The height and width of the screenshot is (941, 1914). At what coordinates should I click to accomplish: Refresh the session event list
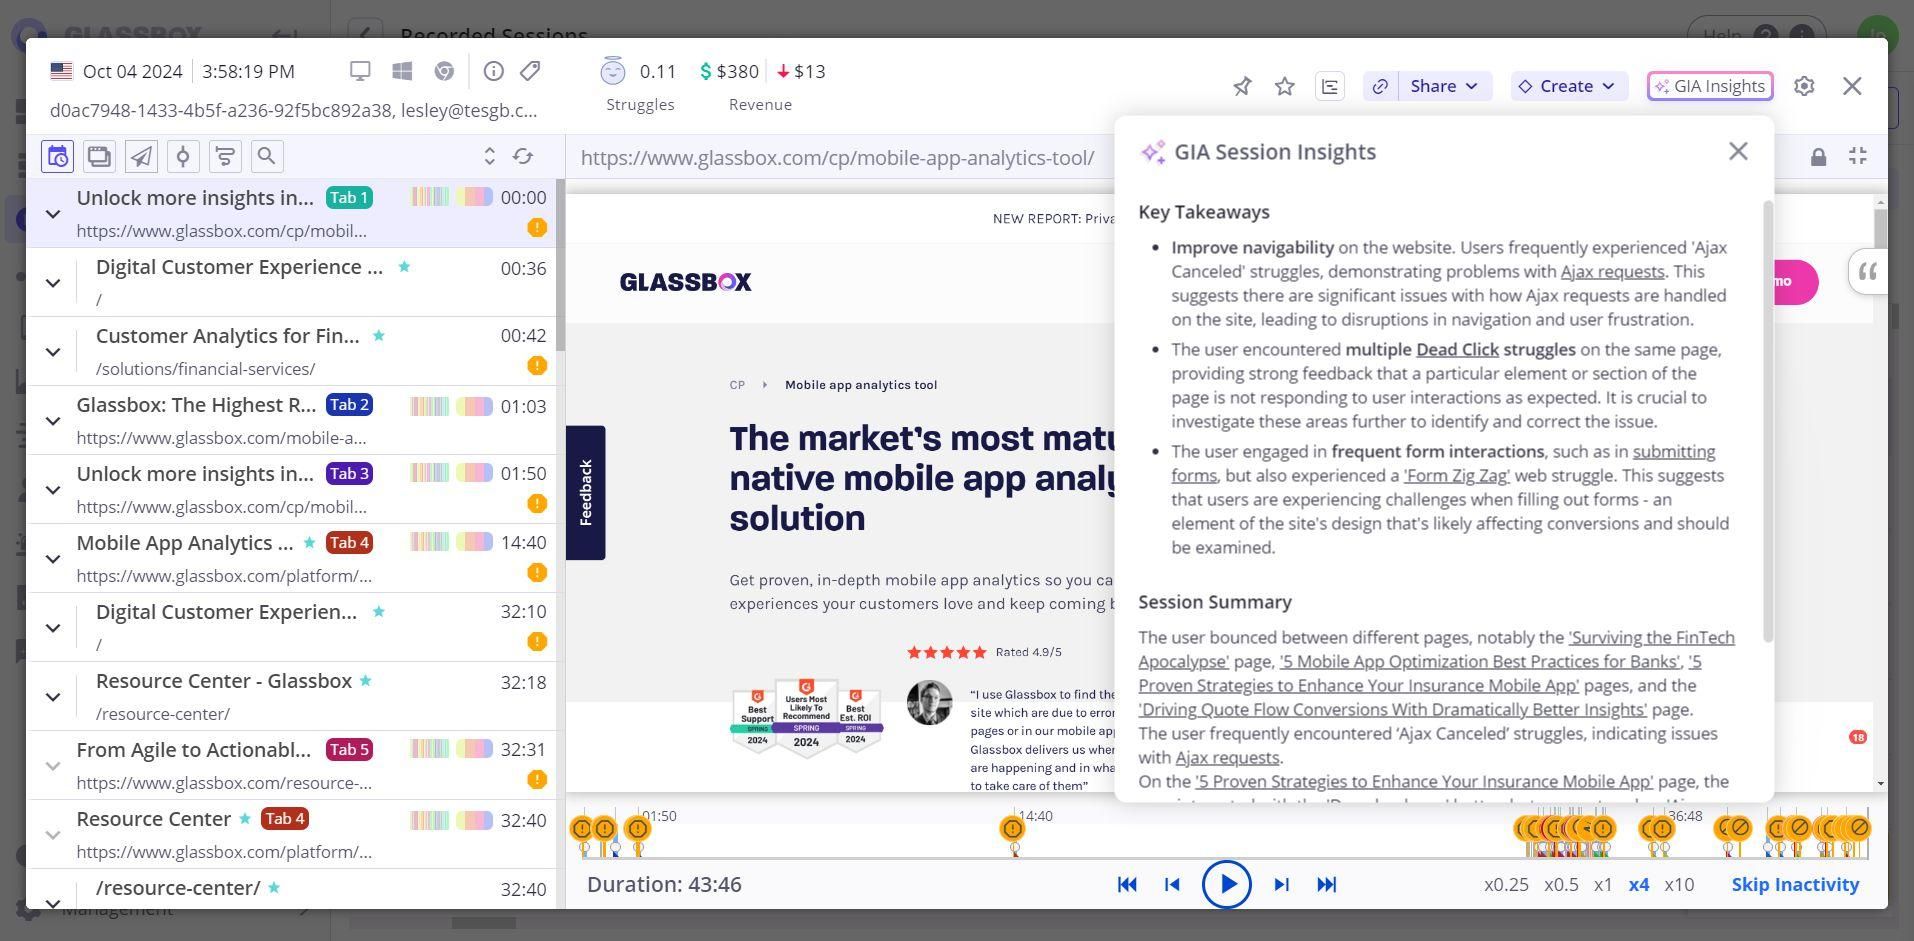pos(523,156)
